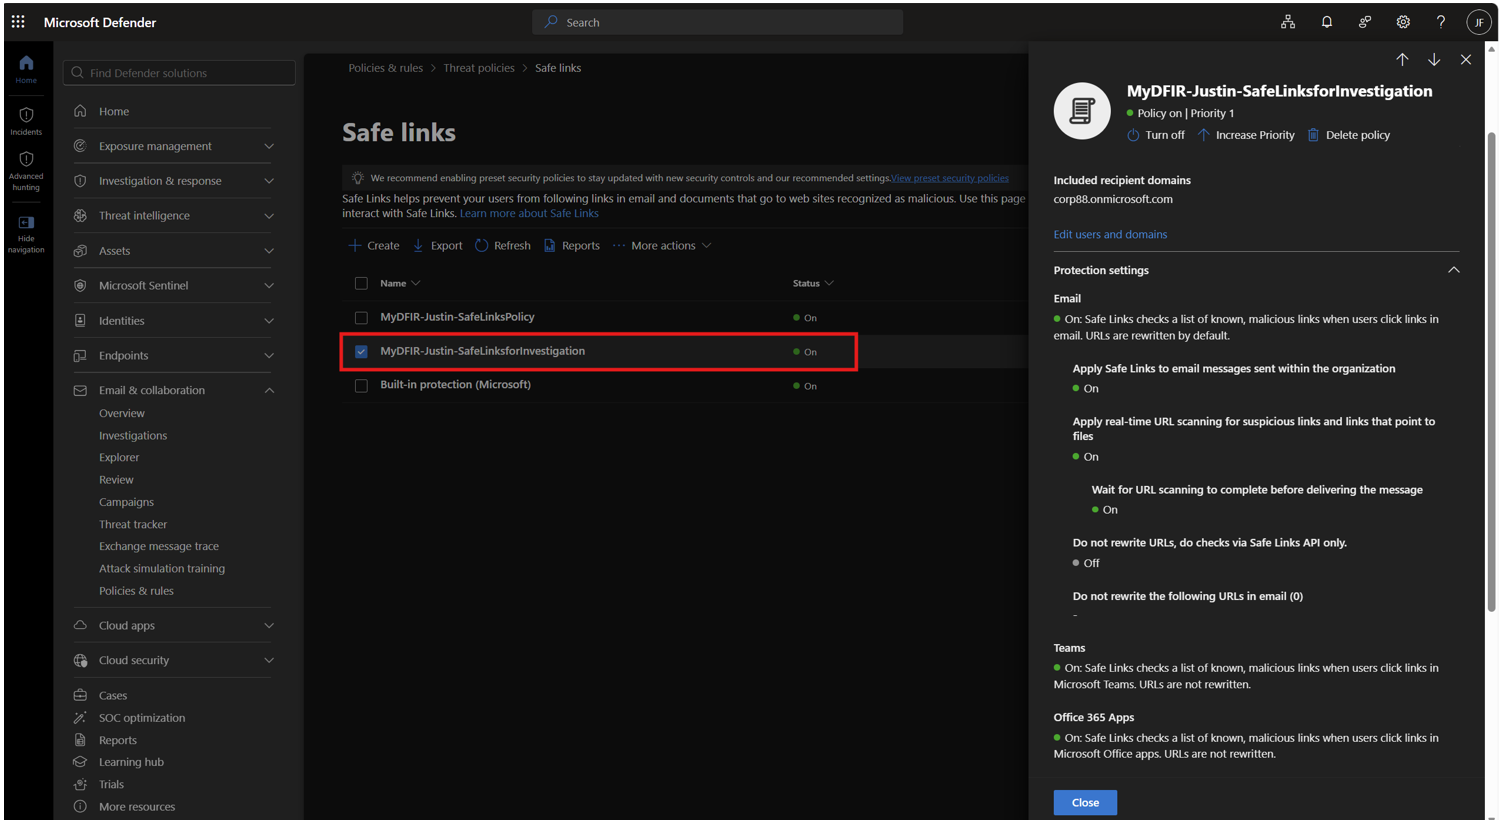The height and width of the screenshot is (822, 1504).
Task: Click Edit users and domains link
Action: [1110, 234]
